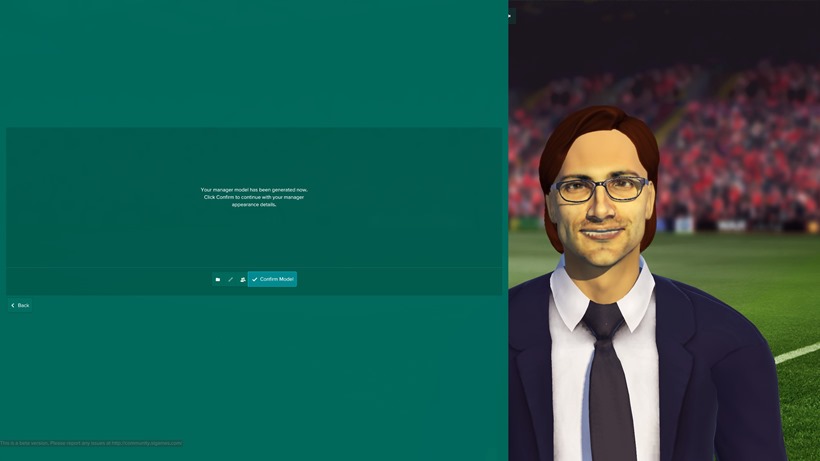Click the white shirt collar on manager
The height and width of the screenshot is (461, 820).
601,293
